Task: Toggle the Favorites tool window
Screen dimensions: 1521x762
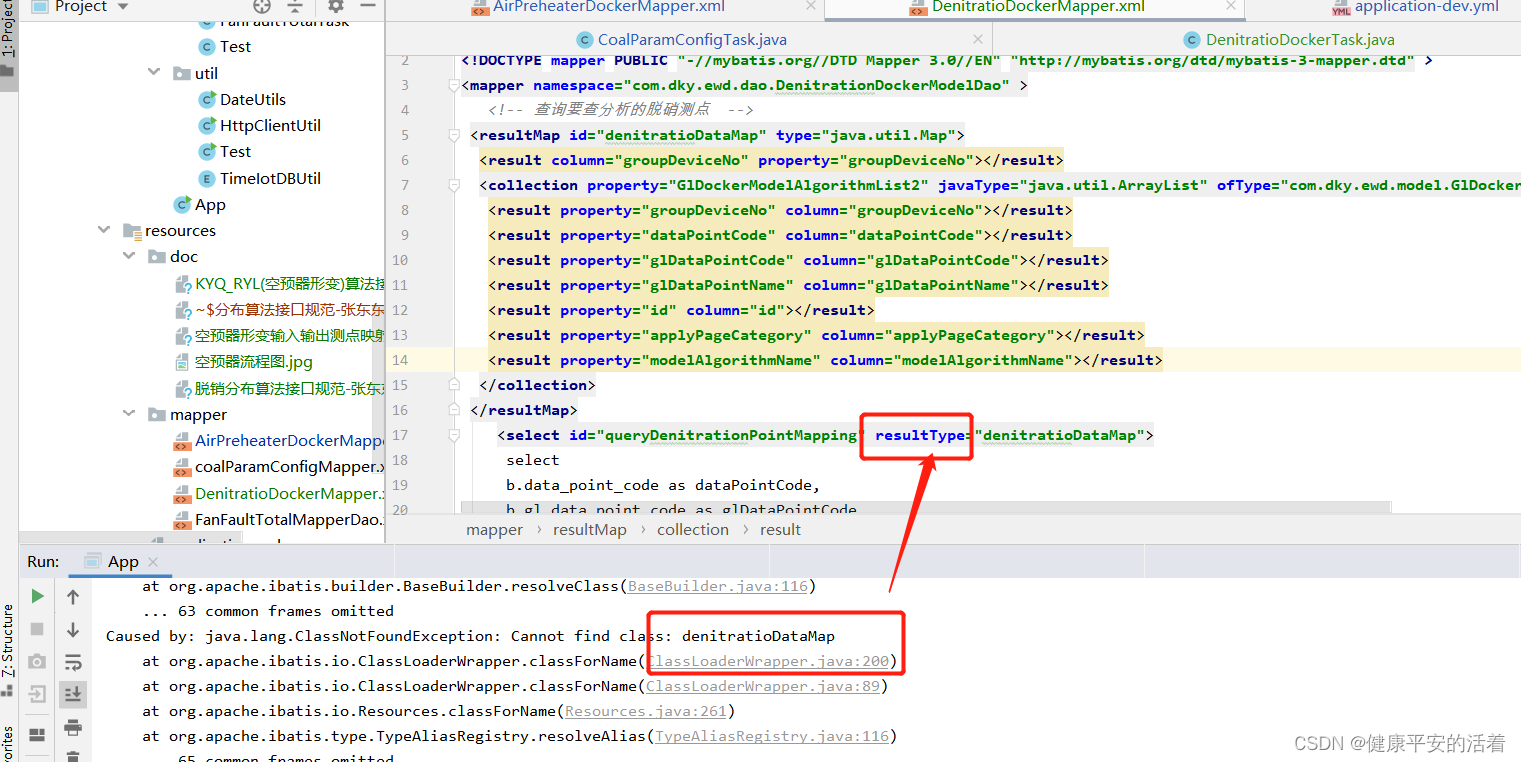Action: pyautogui.click(x=10, y=740)
